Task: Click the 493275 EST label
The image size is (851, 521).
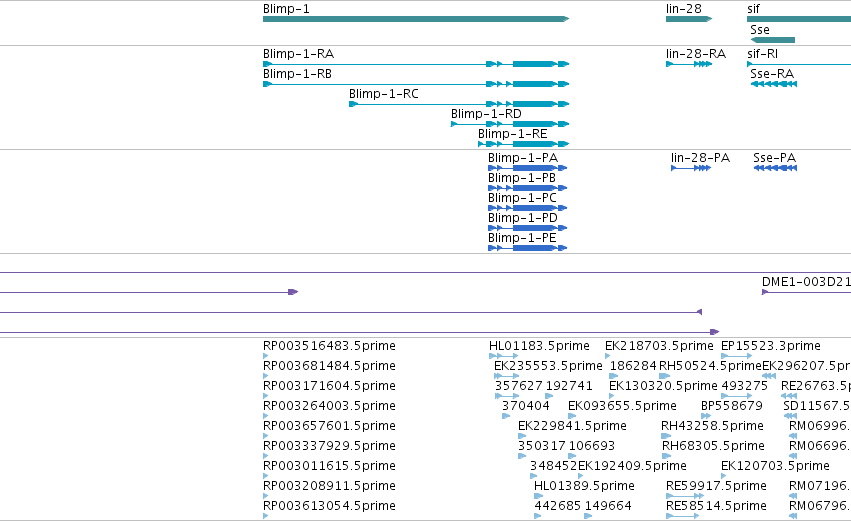Action: 745,386
